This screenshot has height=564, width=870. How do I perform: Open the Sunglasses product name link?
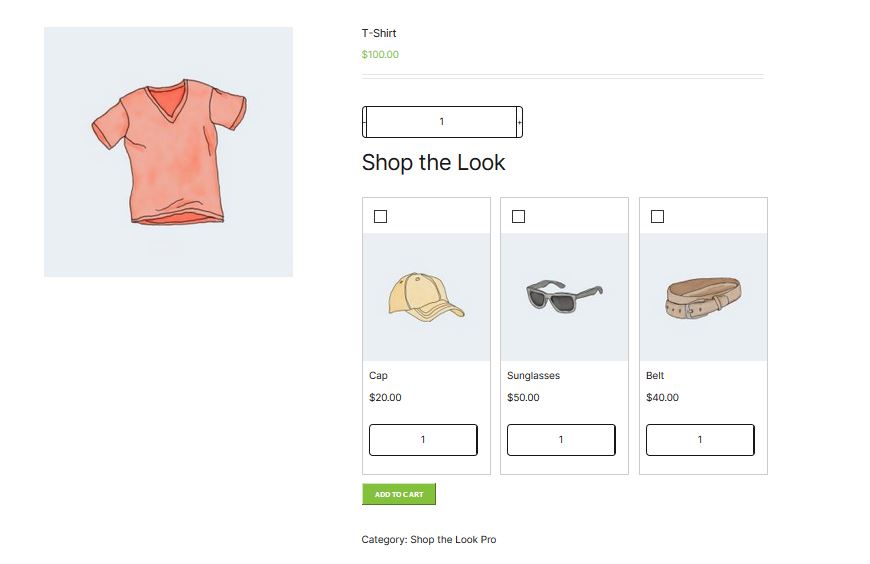tap(534, 376)
